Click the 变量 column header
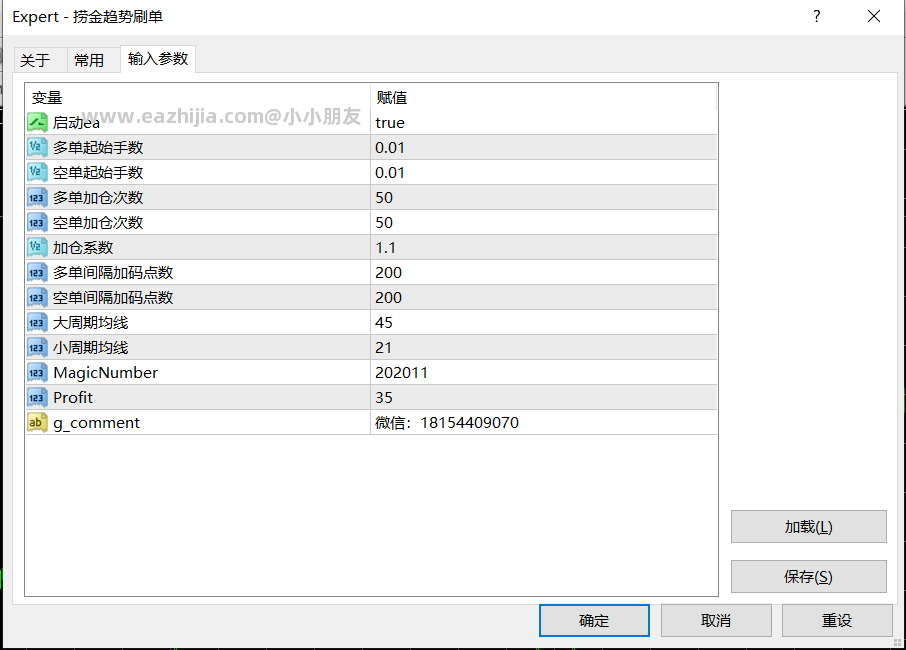The height and width of the screenshot is (650, 906). pyautogui.click(x=198, y=97)
